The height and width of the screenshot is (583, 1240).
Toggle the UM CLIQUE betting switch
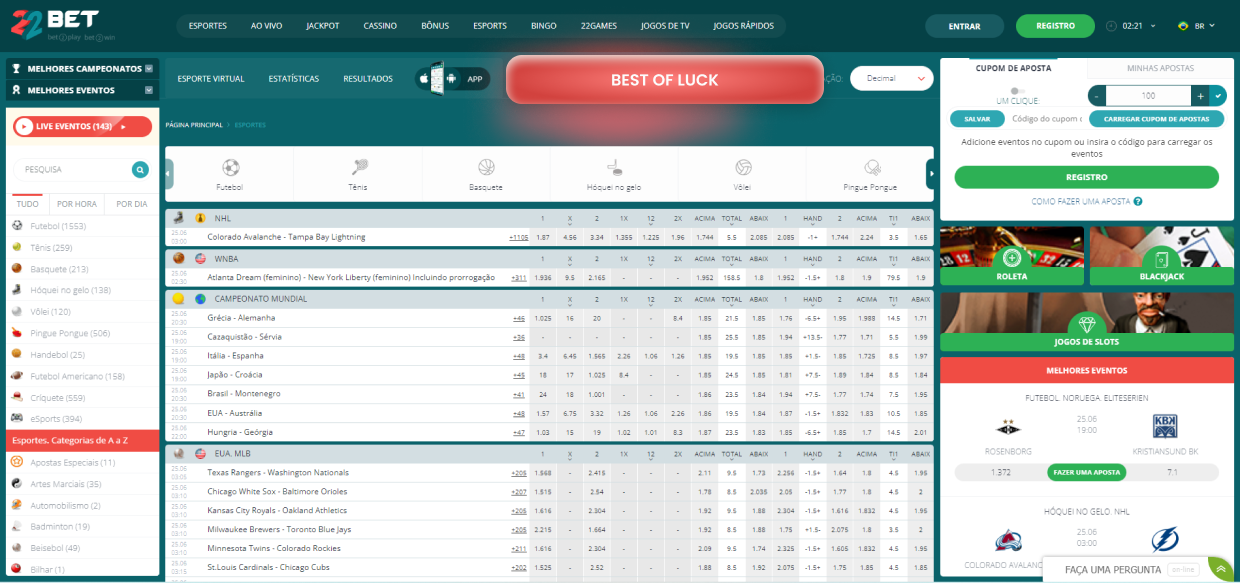(1018, 91)
